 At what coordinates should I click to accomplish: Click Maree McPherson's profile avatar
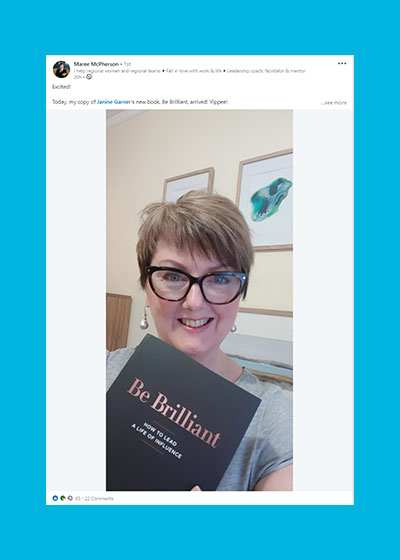click(61, 69)
